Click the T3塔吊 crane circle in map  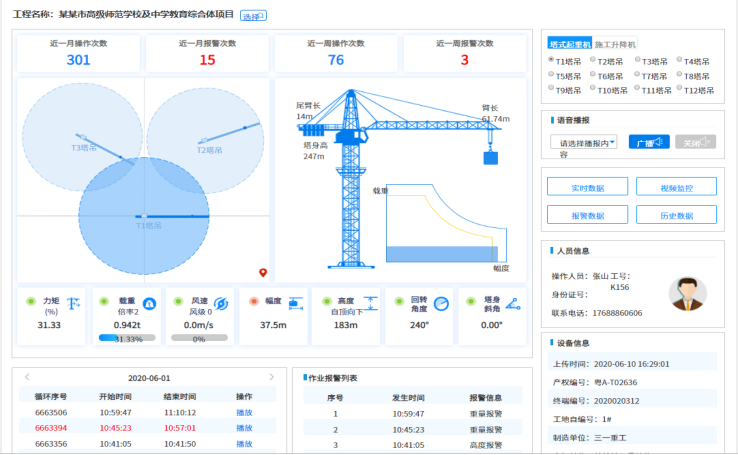[82, 137]
